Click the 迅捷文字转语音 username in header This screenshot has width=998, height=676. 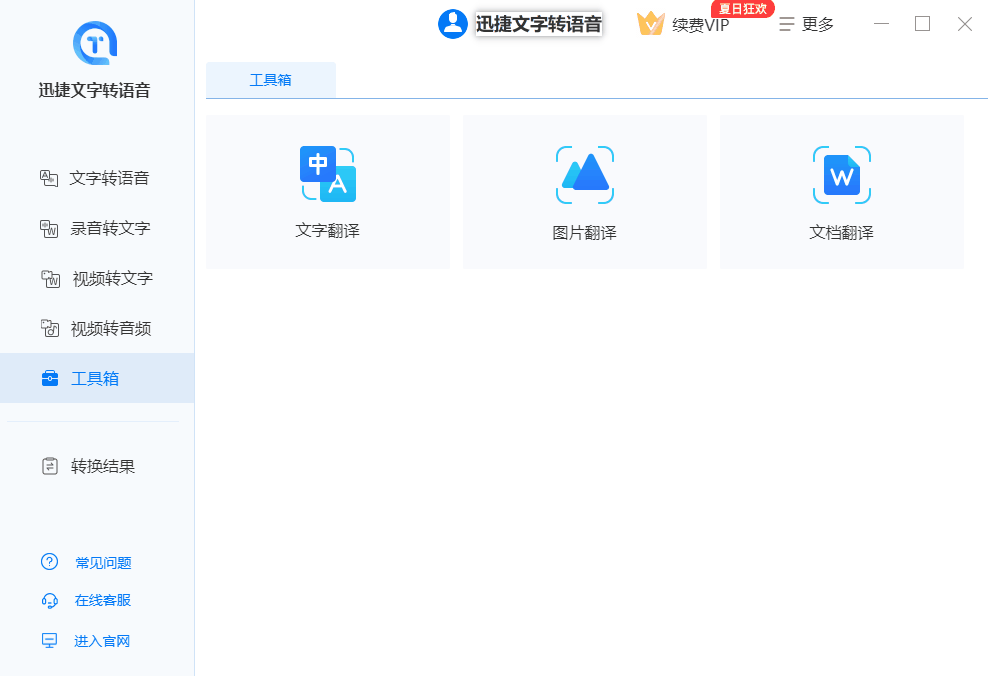point(538,24)
